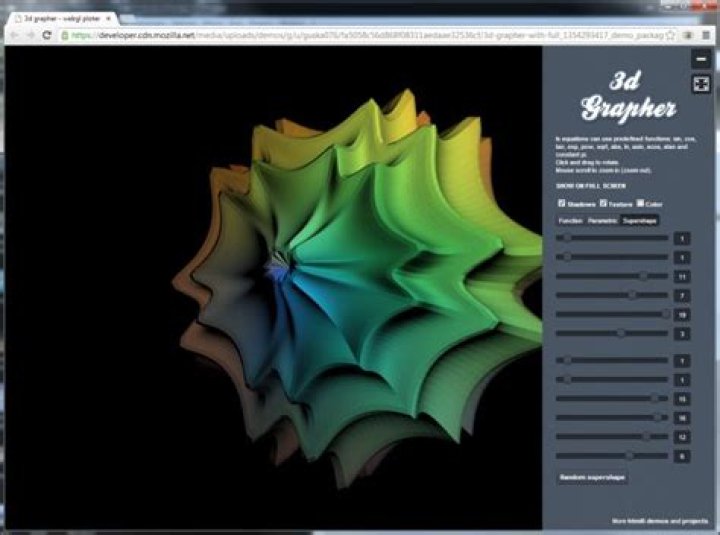Enable the Color checkbox
720x535 pixels.
point(640,203)
